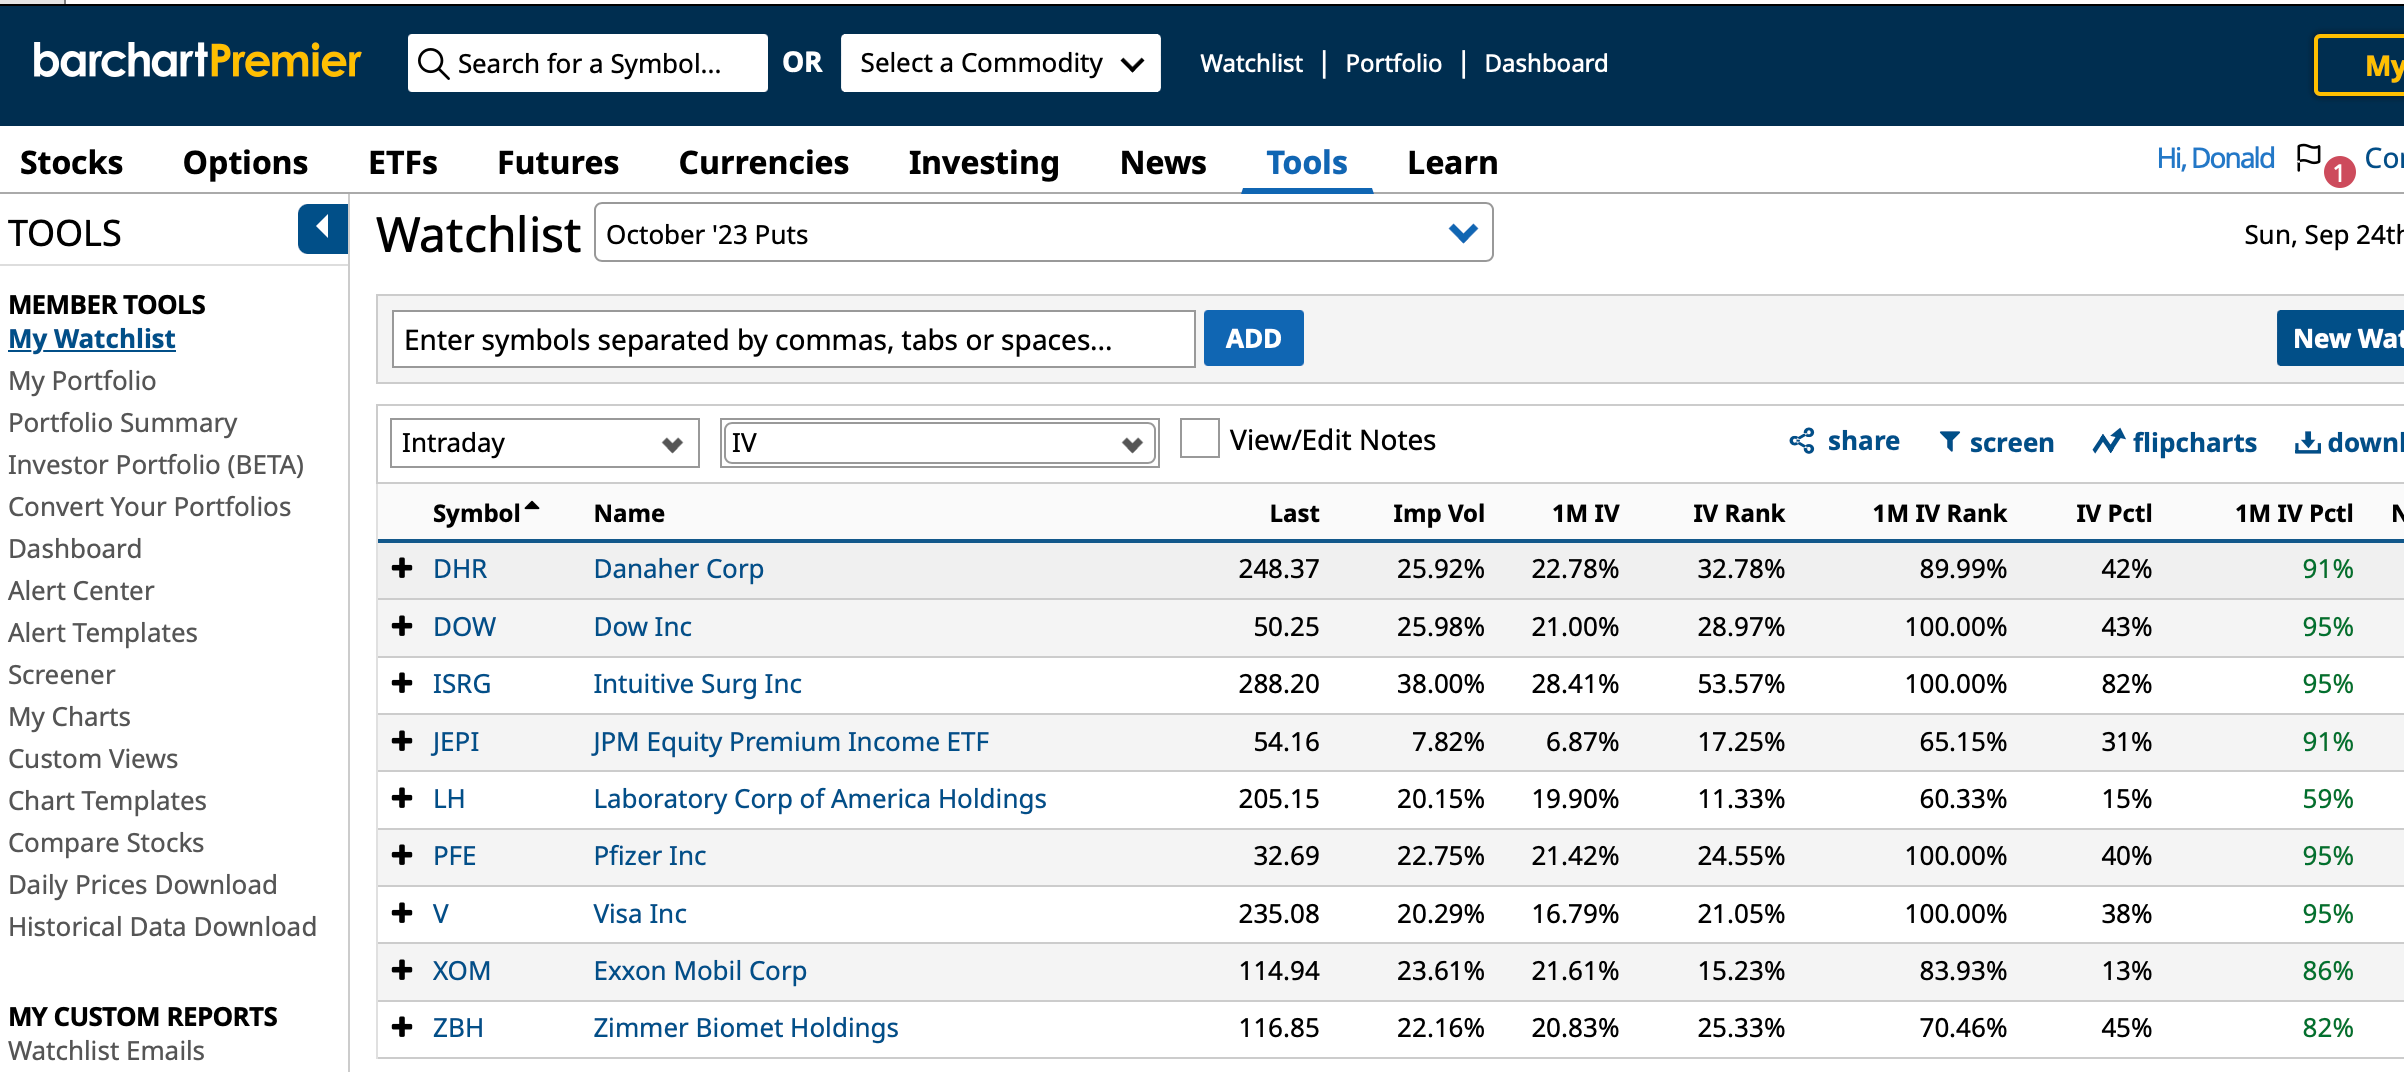Expand the JEPI row plus icon

402,741
